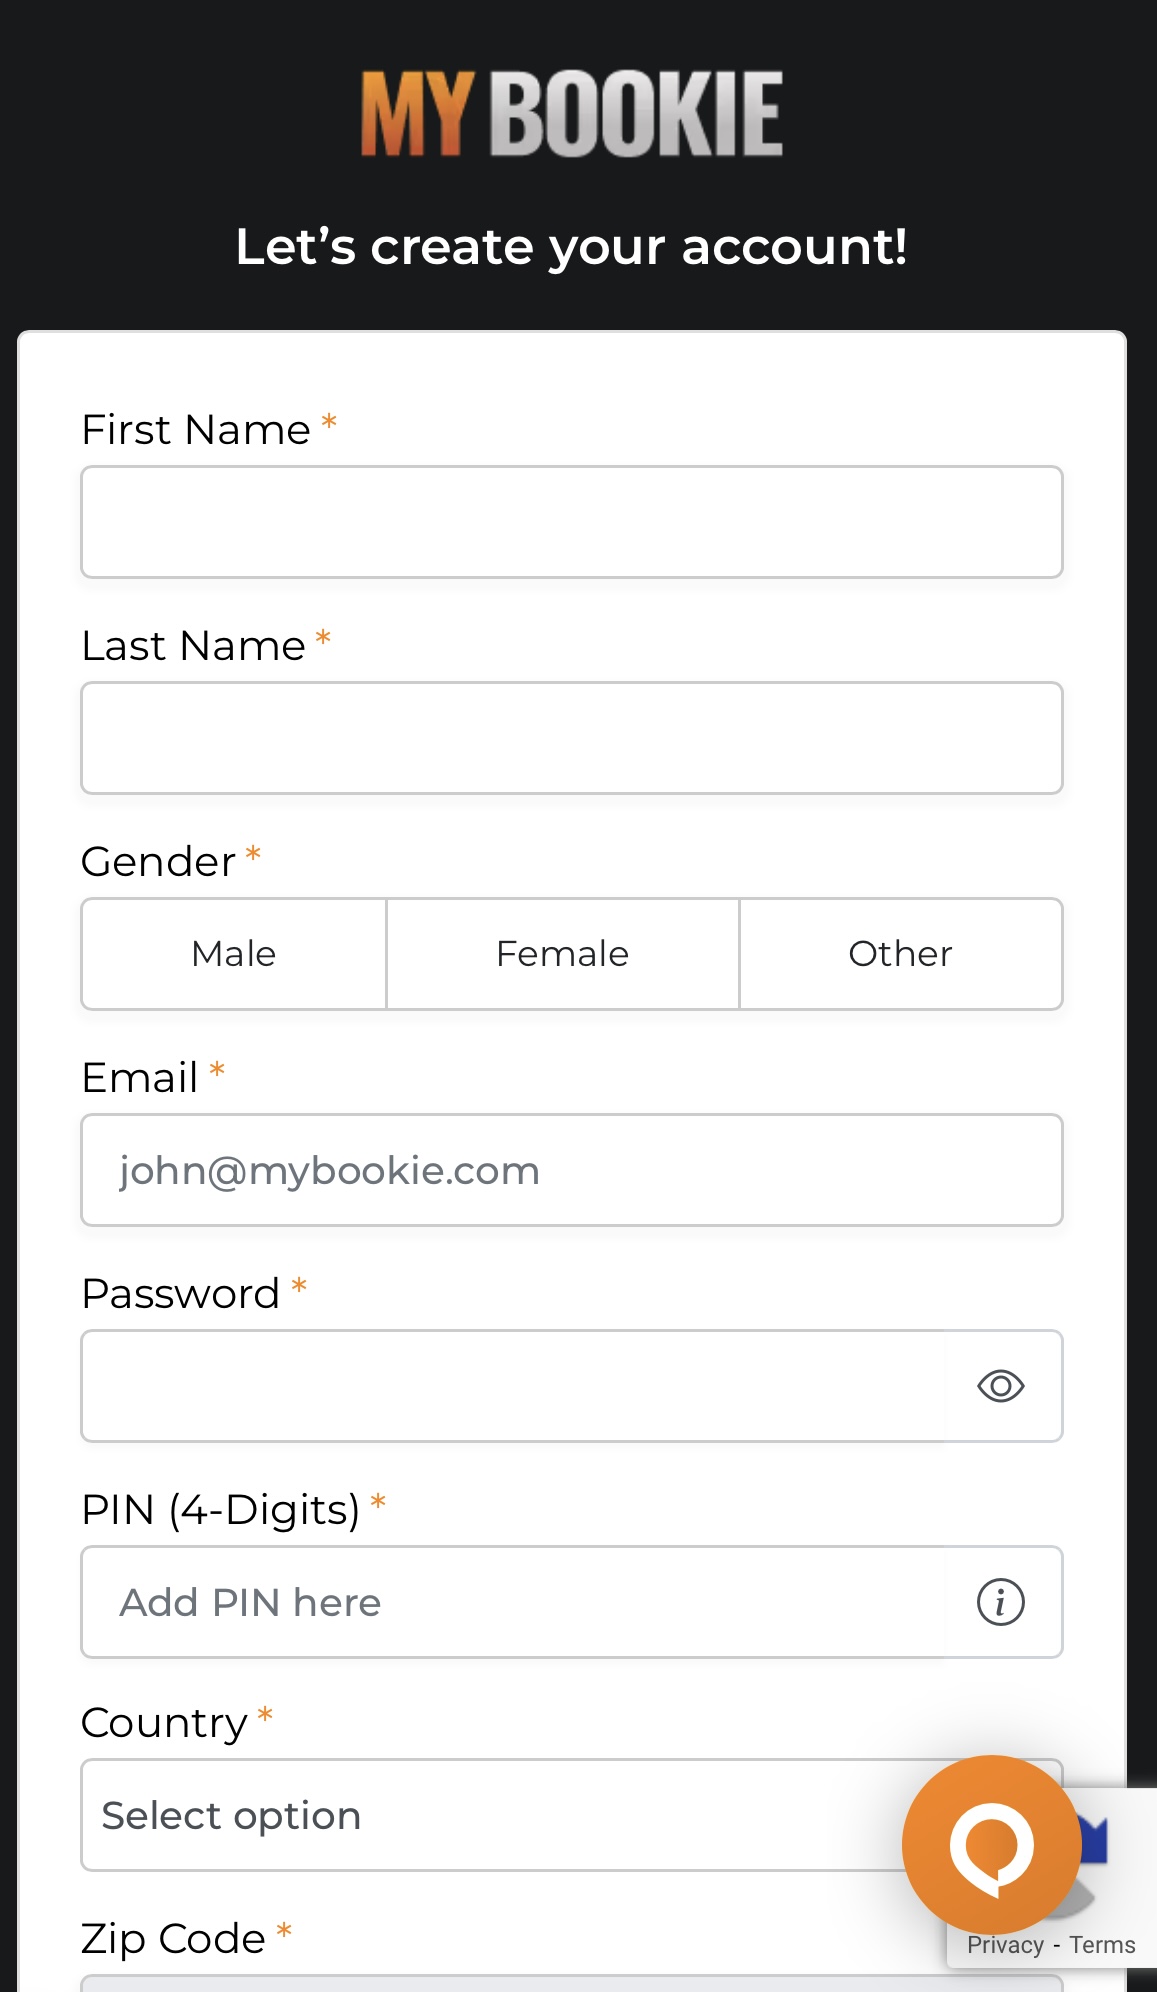Image resolution: width=1157 pixels, height=1992 pixels.
Task: Click the "Let's create your account!" heading
Action: [571, 246]
